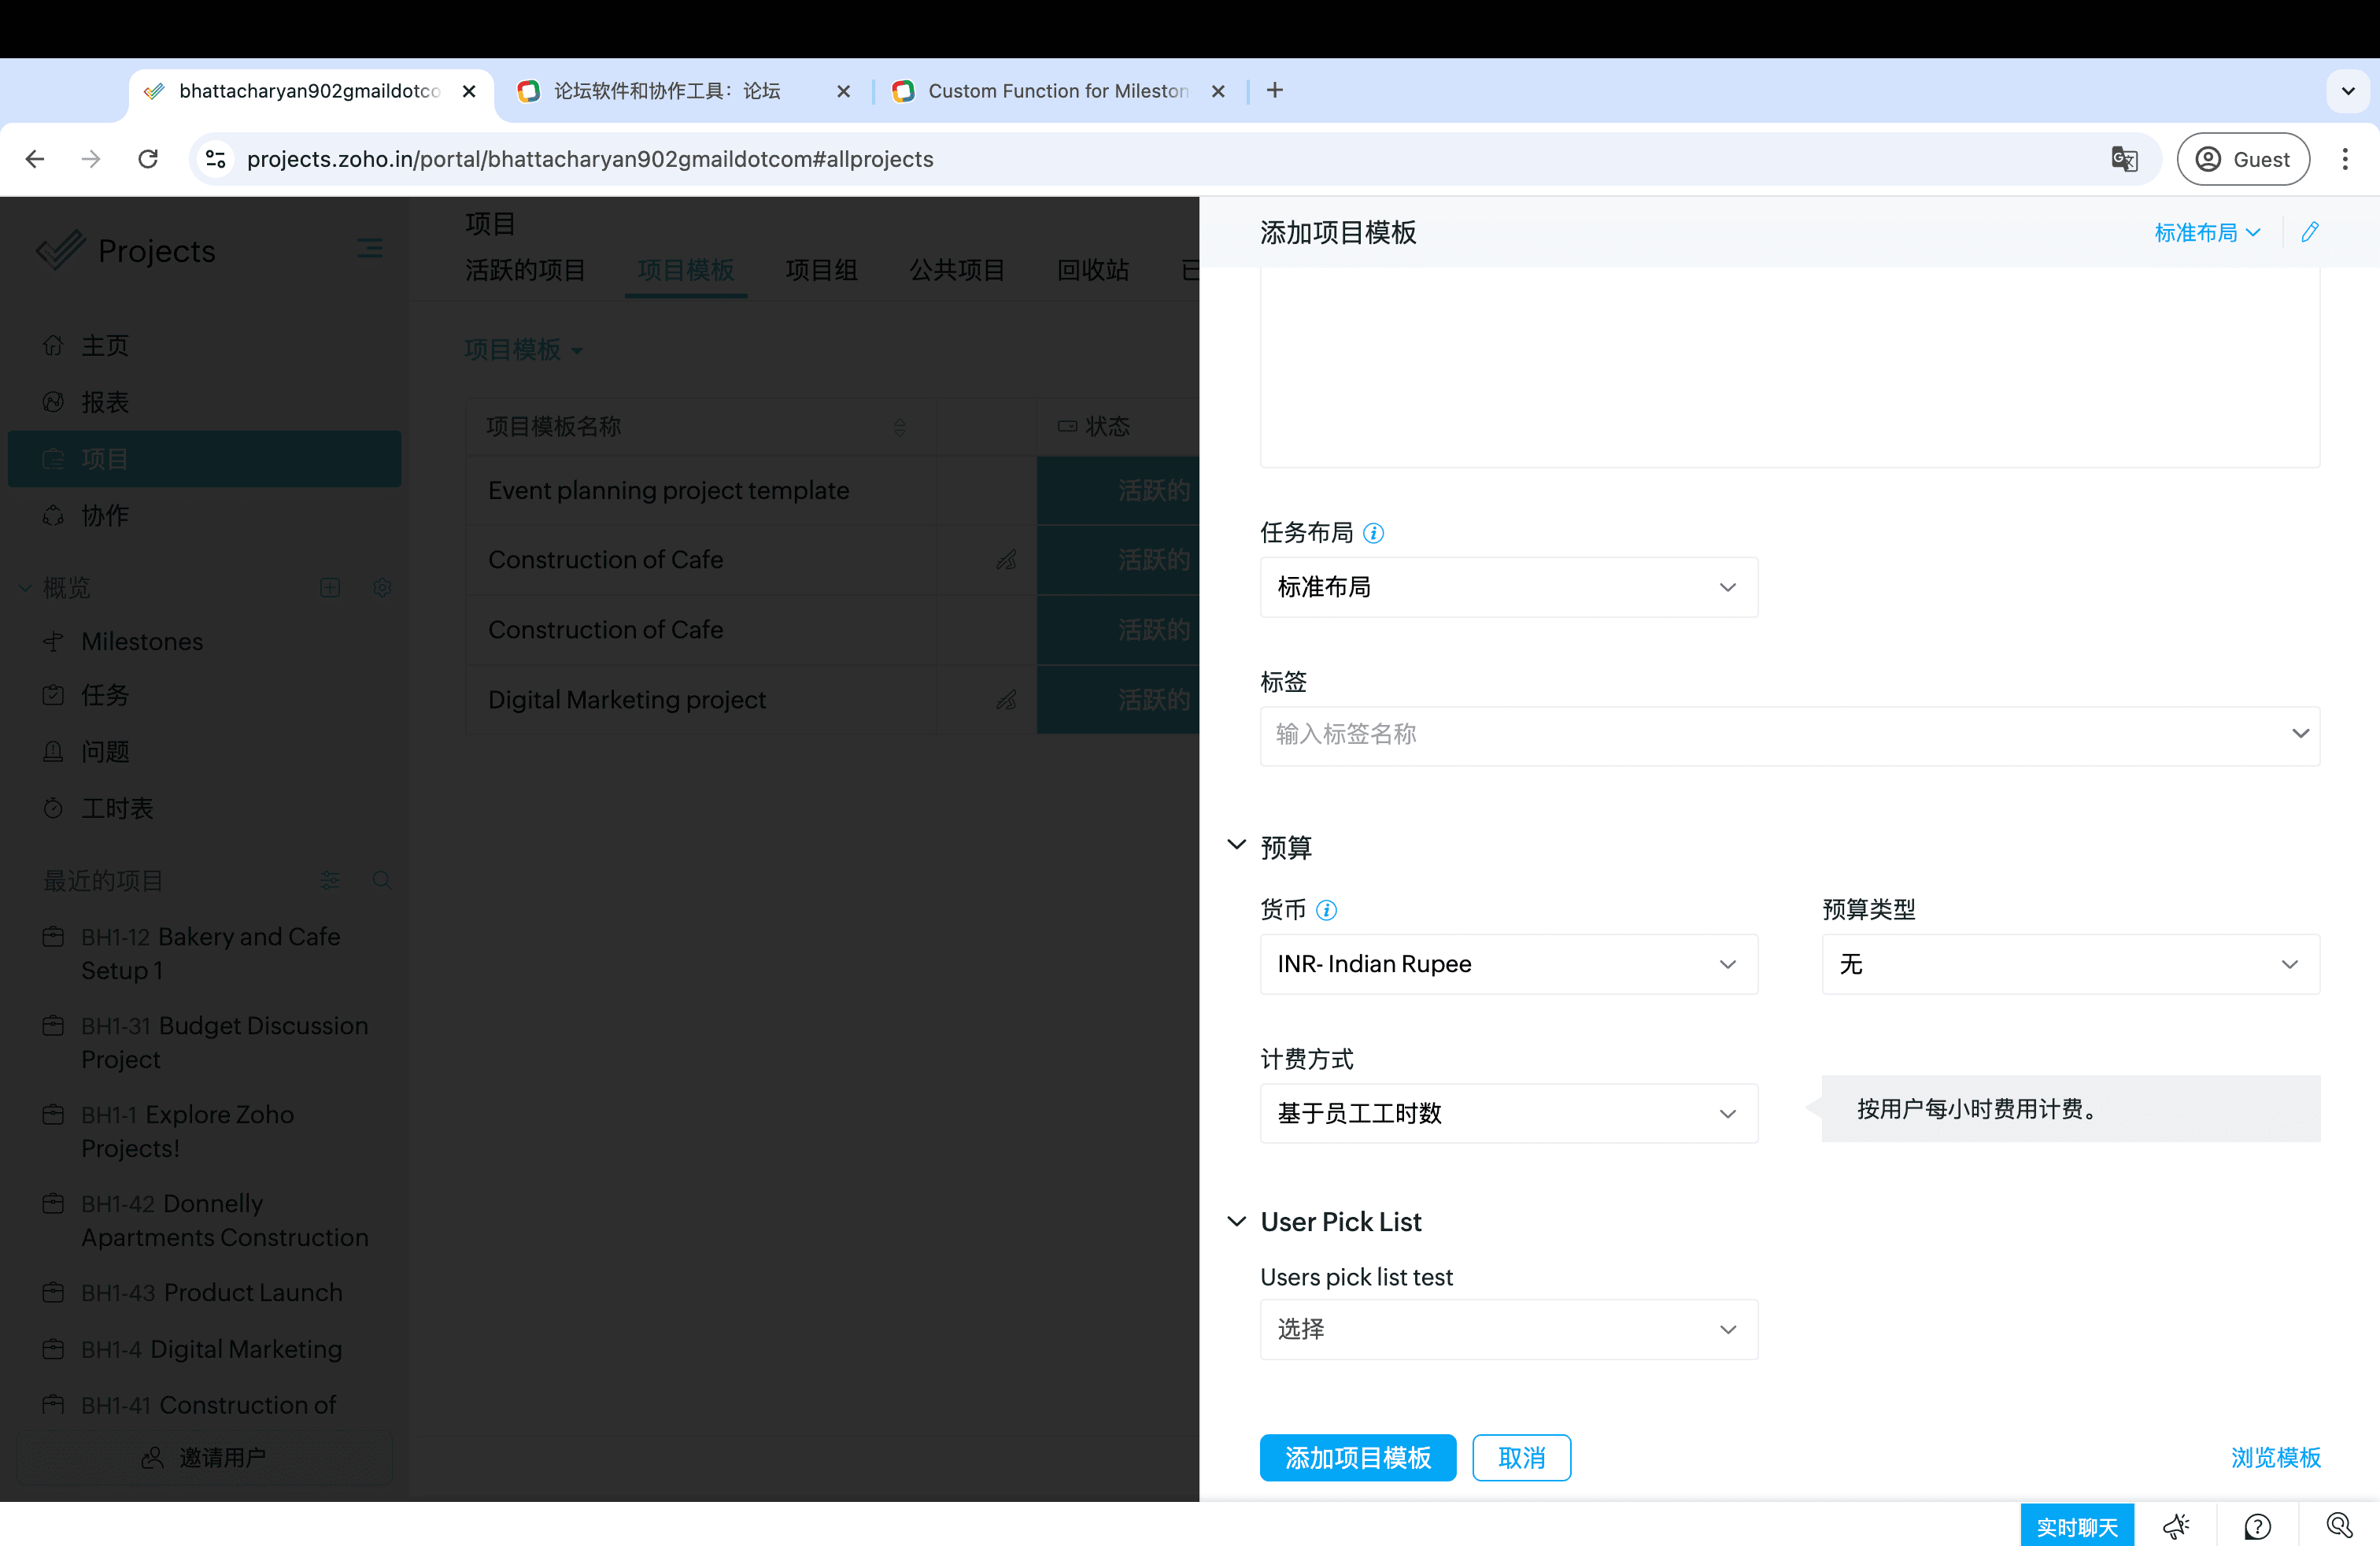The width and height of the screenshot is (2380, 1546).
Task: Click the pencil edit layout icon
Action: [2309, 232]
